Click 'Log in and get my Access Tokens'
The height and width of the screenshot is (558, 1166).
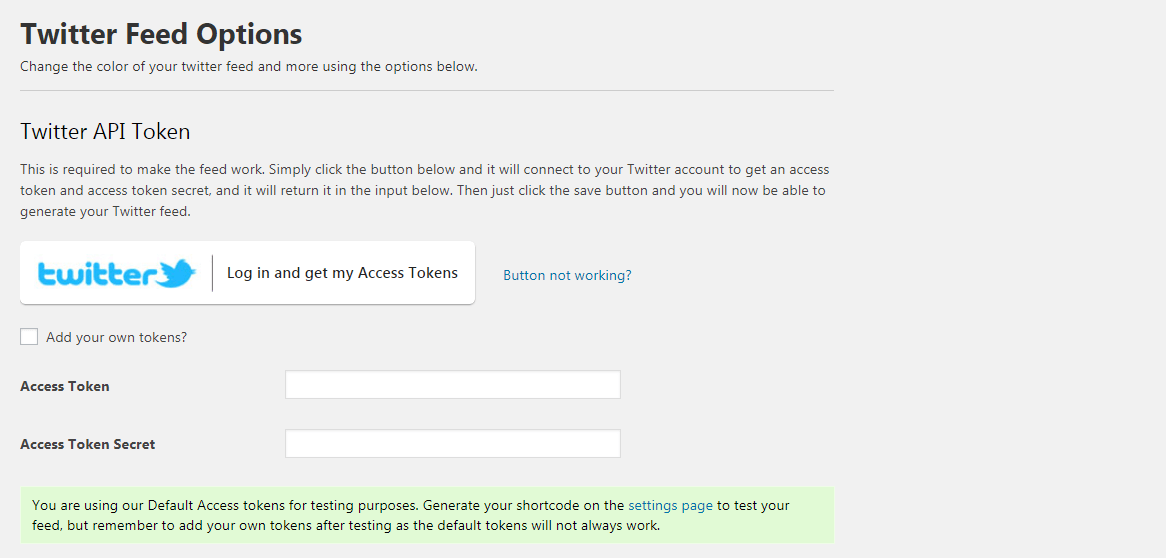pos(342,273)
